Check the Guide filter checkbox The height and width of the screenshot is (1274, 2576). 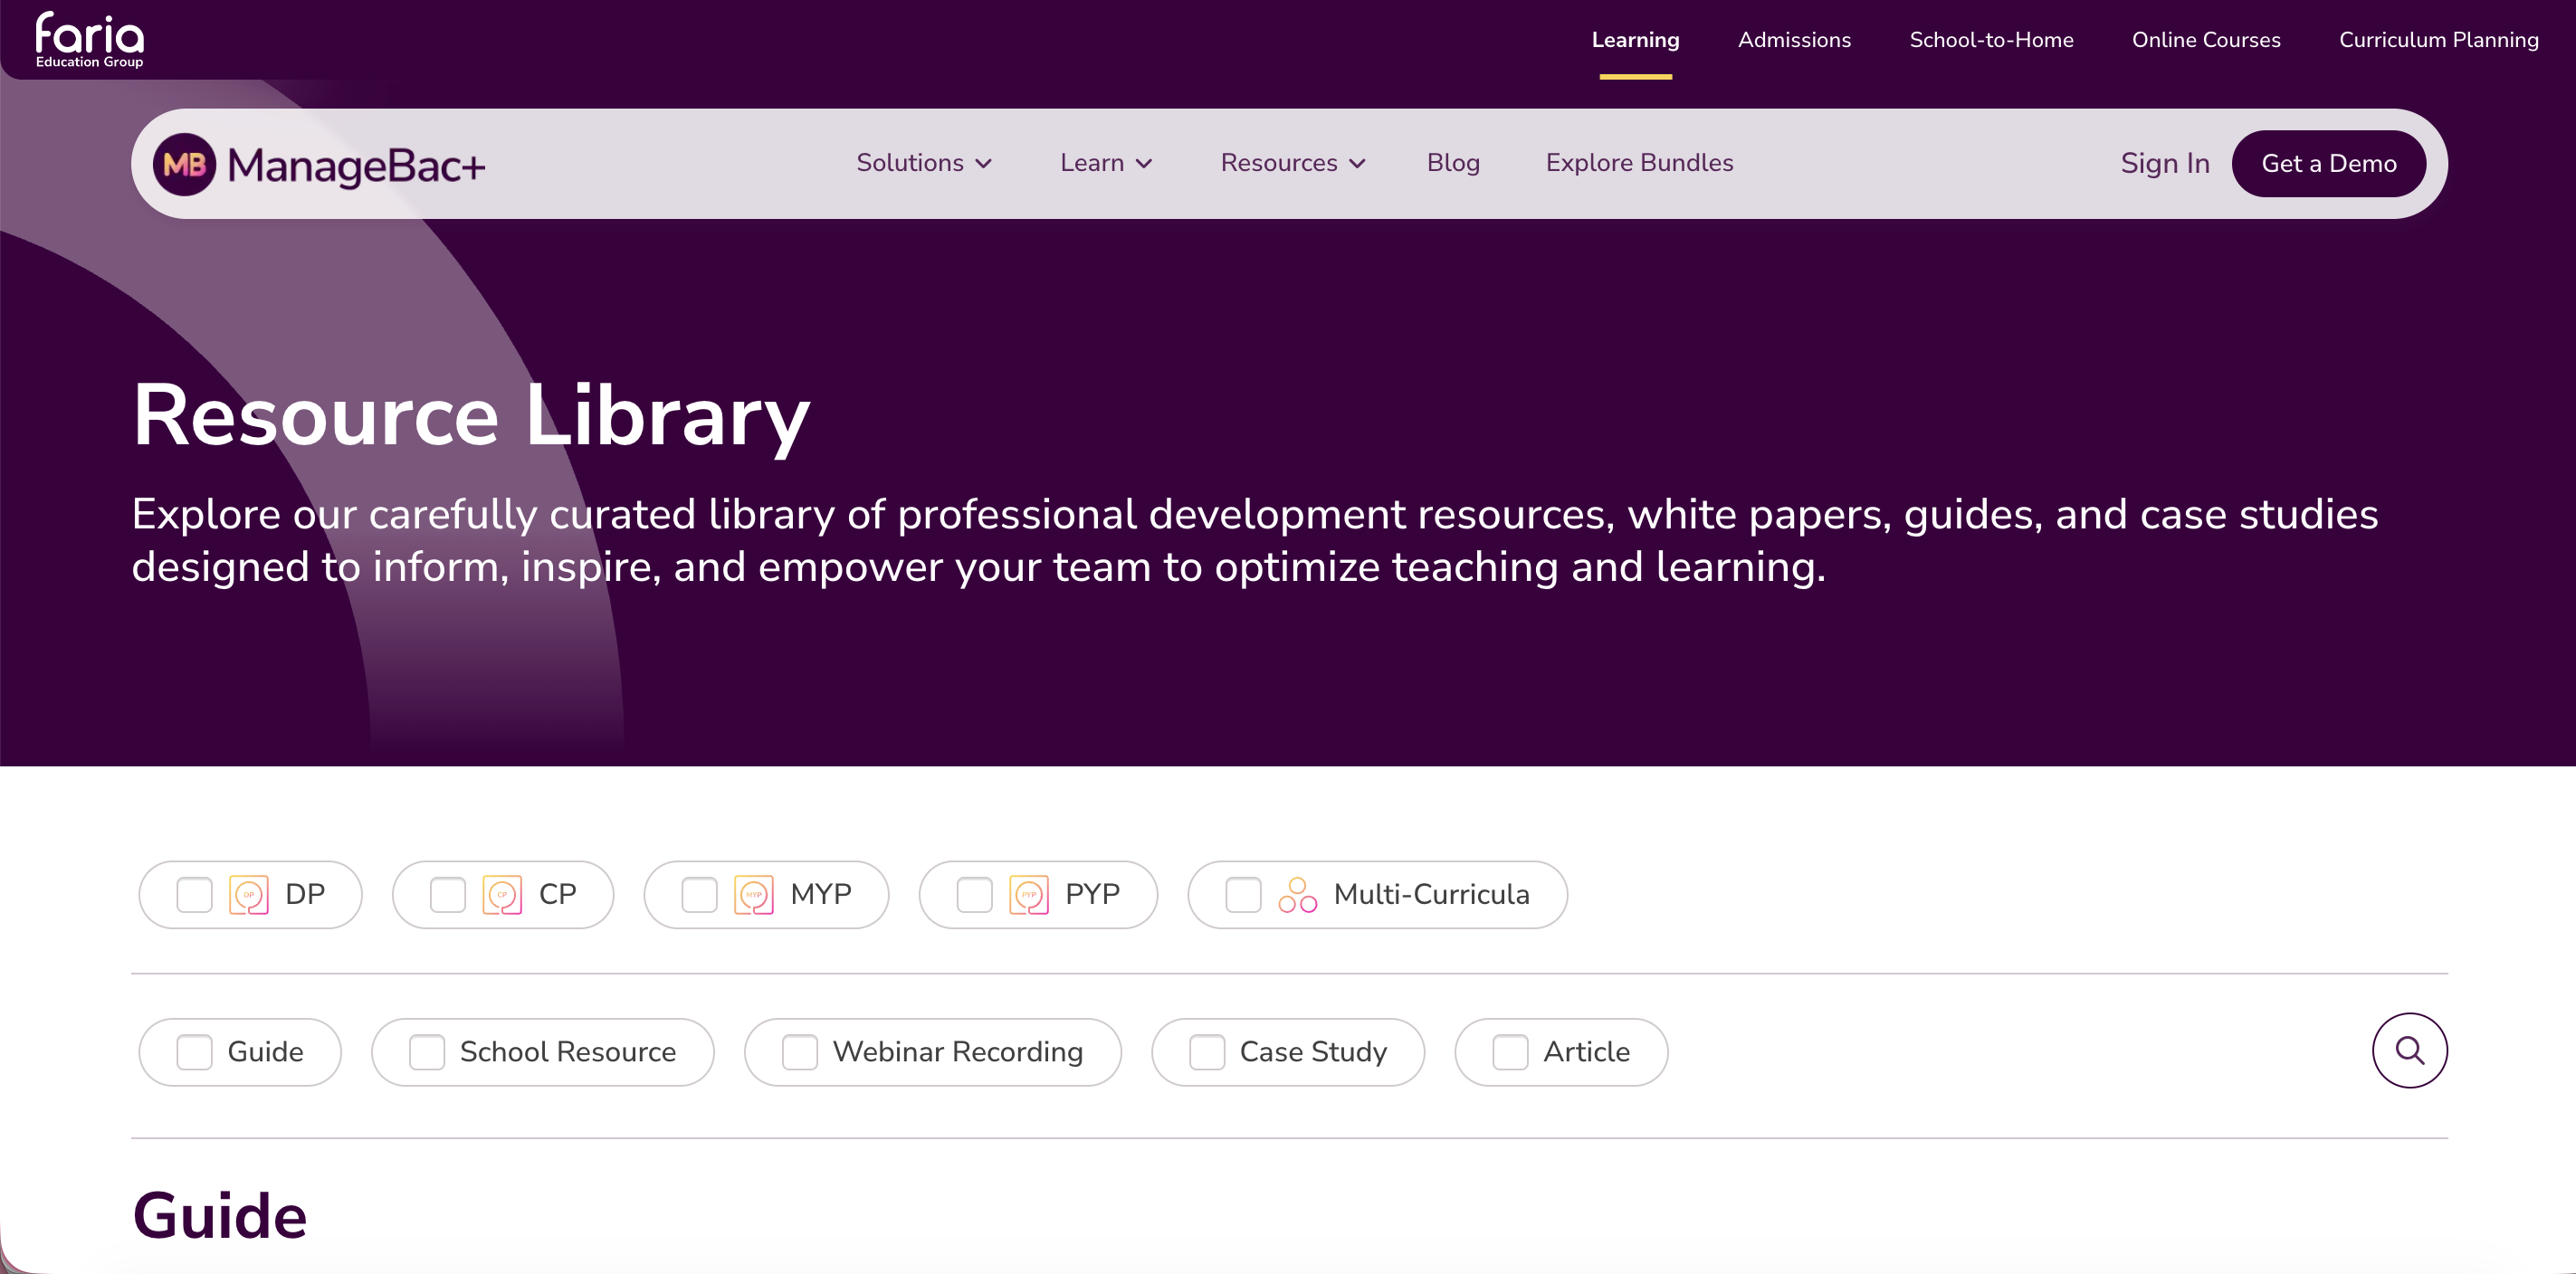click(194, 1052)
